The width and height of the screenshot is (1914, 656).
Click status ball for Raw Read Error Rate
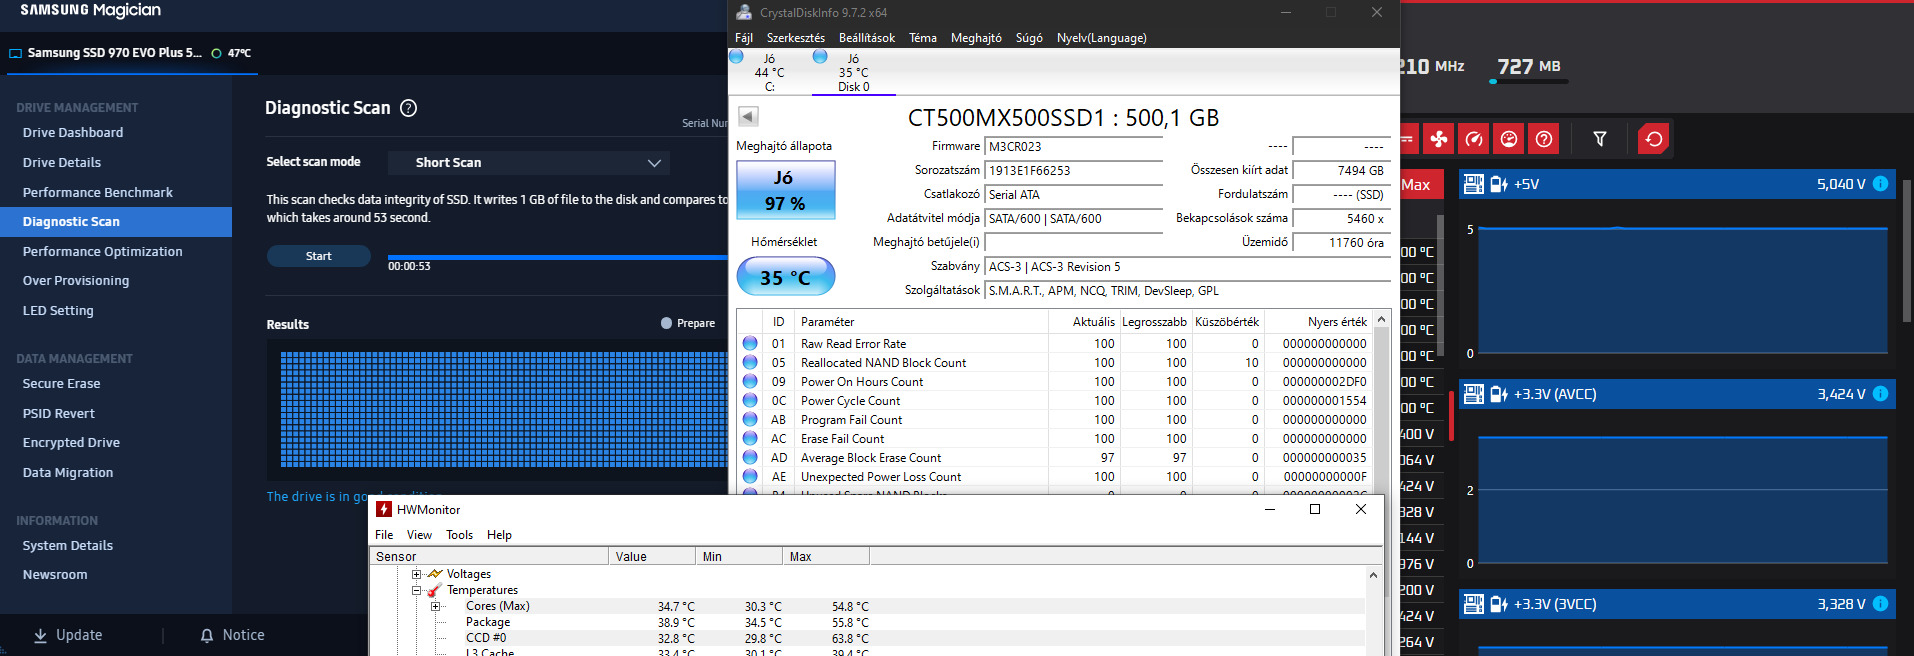click(x=750, y=343)
